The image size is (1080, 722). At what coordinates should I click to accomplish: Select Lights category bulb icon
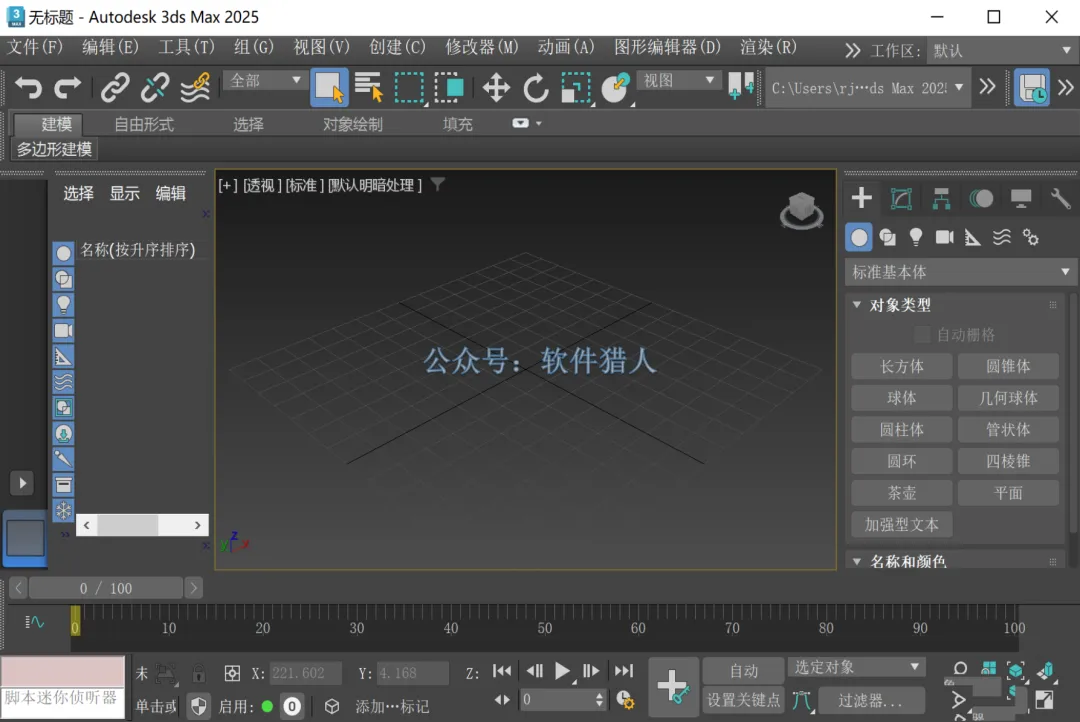(915, 238)
